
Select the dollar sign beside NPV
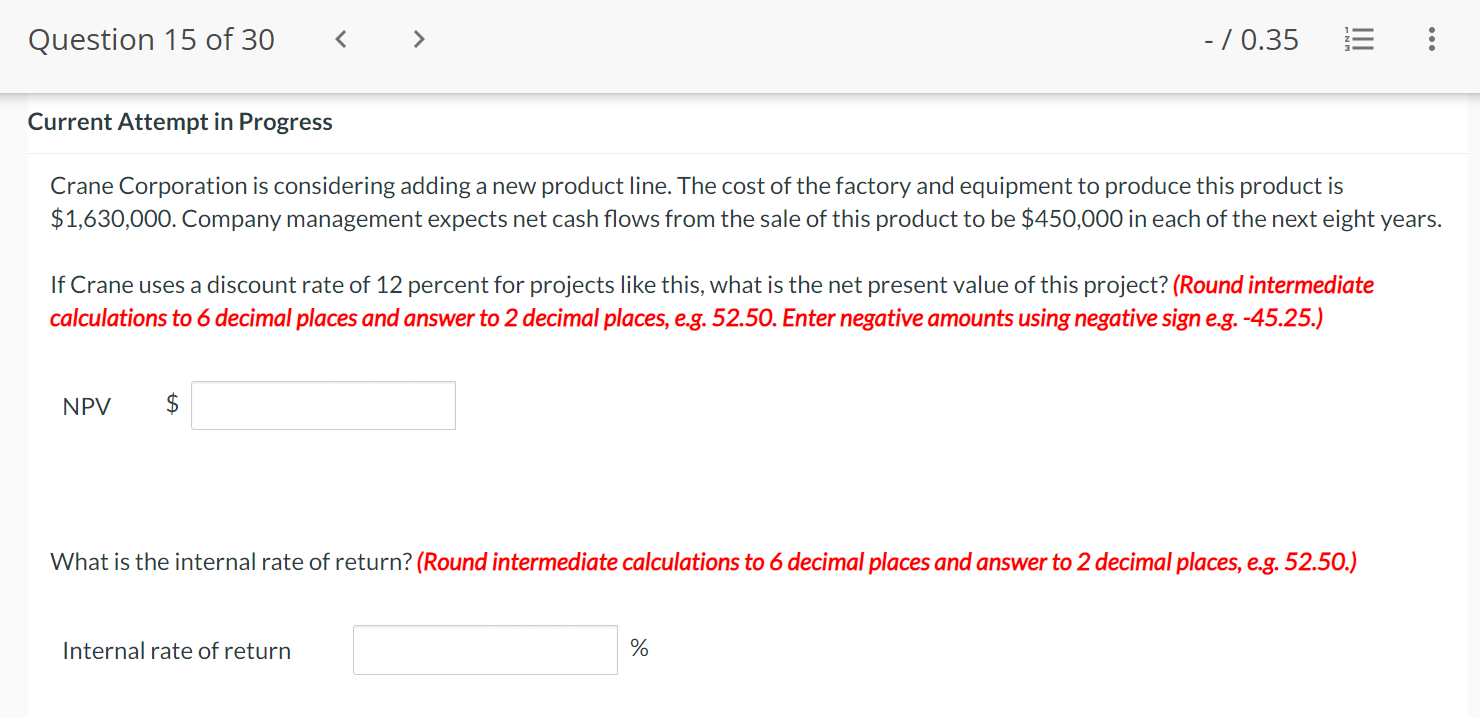click(x=171, y=405)
